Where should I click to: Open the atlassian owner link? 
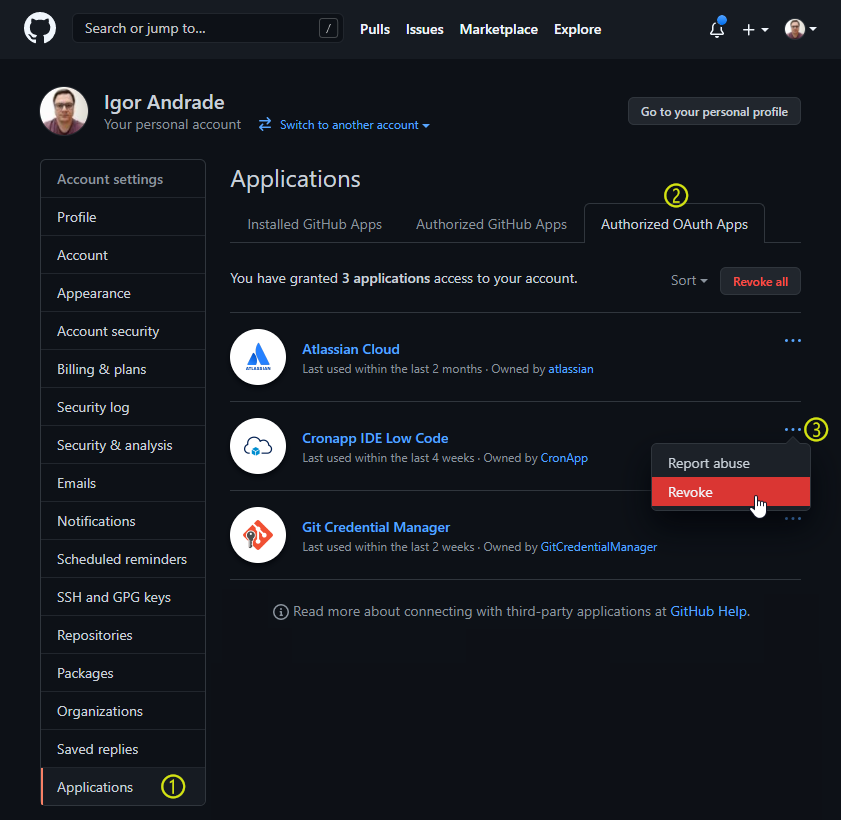coord(571,369)
